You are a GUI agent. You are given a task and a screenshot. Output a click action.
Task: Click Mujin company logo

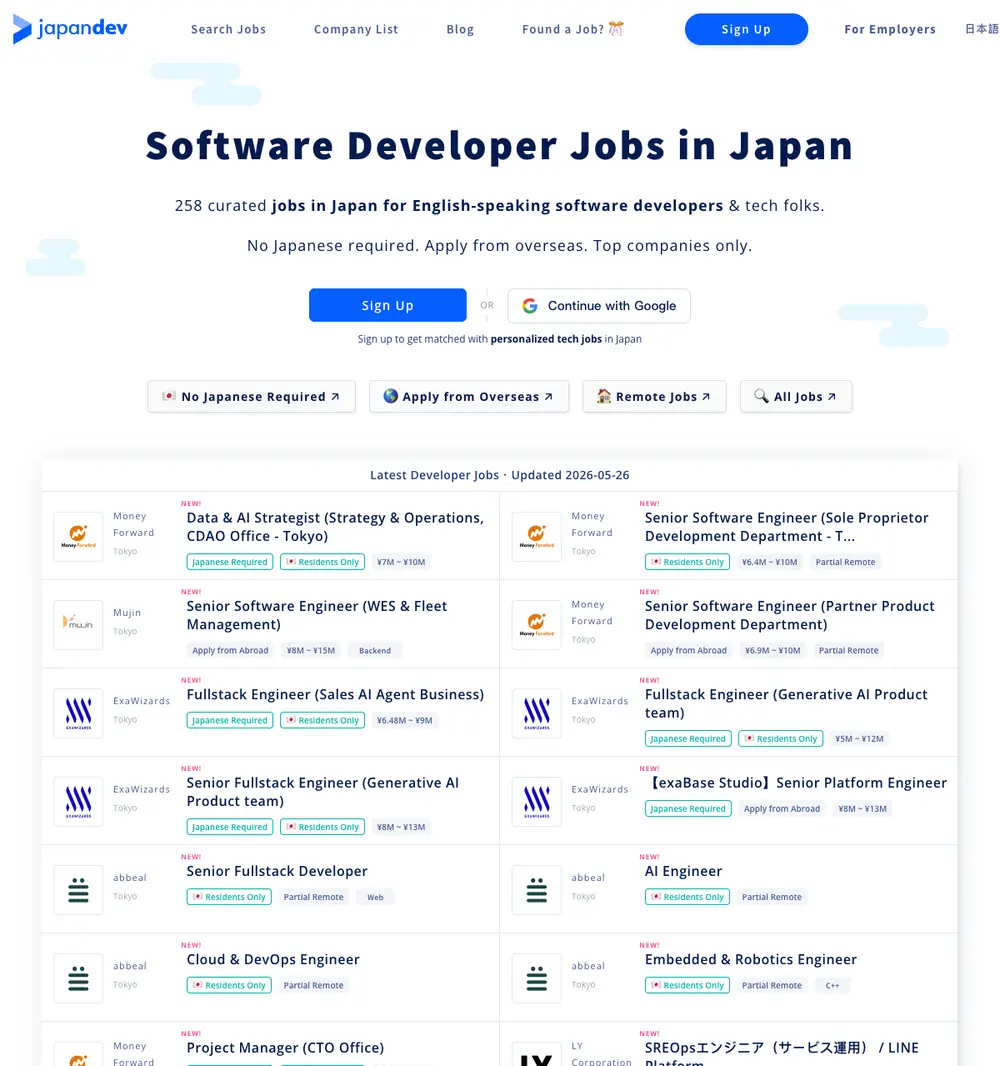[x=78, y=625]
